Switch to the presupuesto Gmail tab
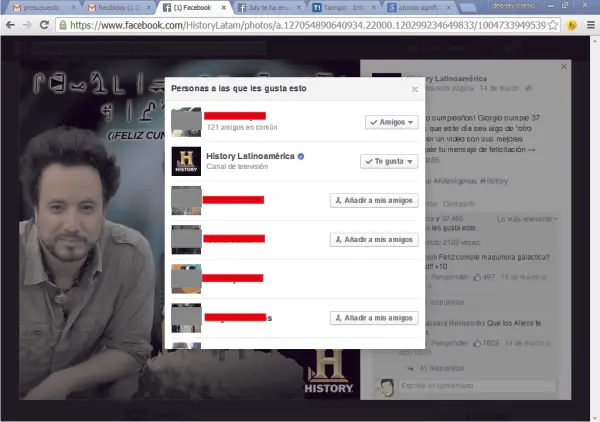Screen dimensions: 600x422 (x=41, y=8)
